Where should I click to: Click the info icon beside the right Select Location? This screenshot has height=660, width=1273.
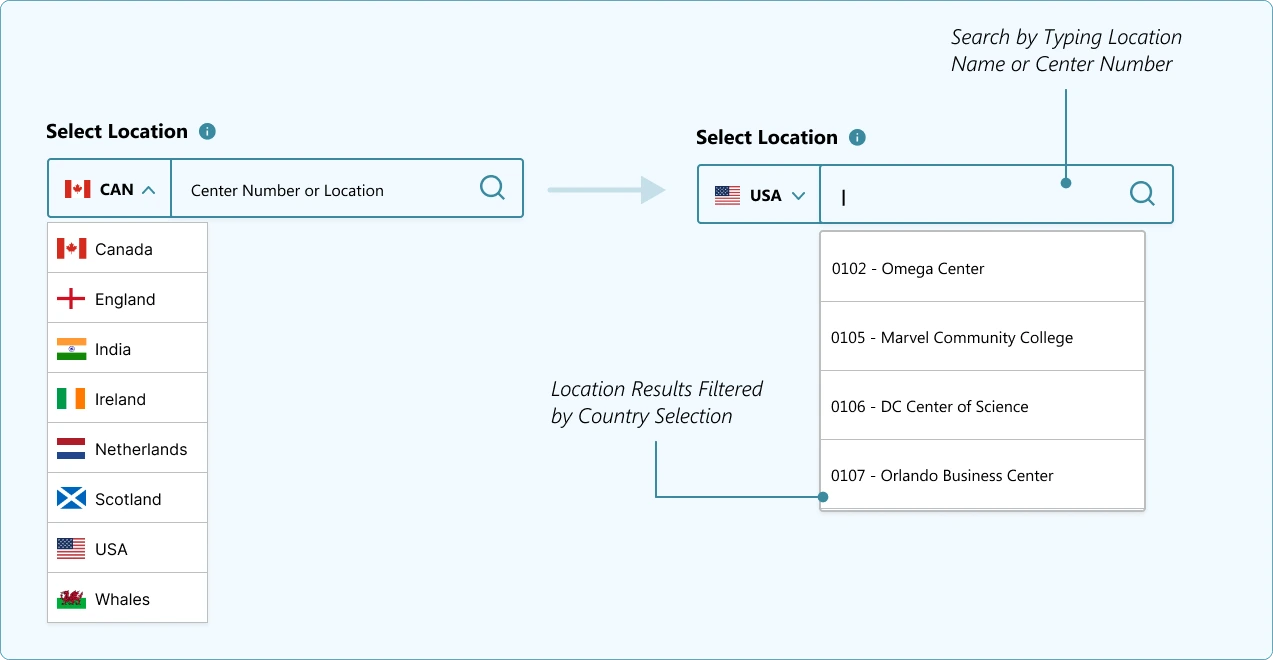coord(857,137)
